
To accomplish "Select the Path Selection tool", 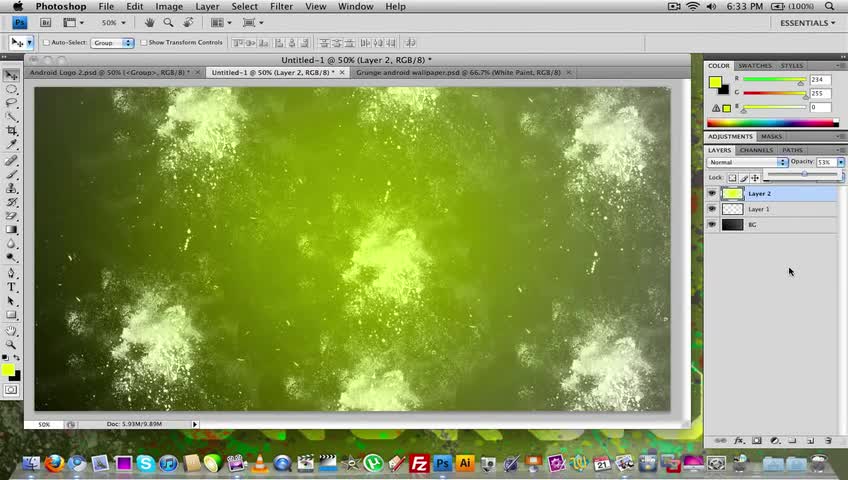I will point(11,301).
